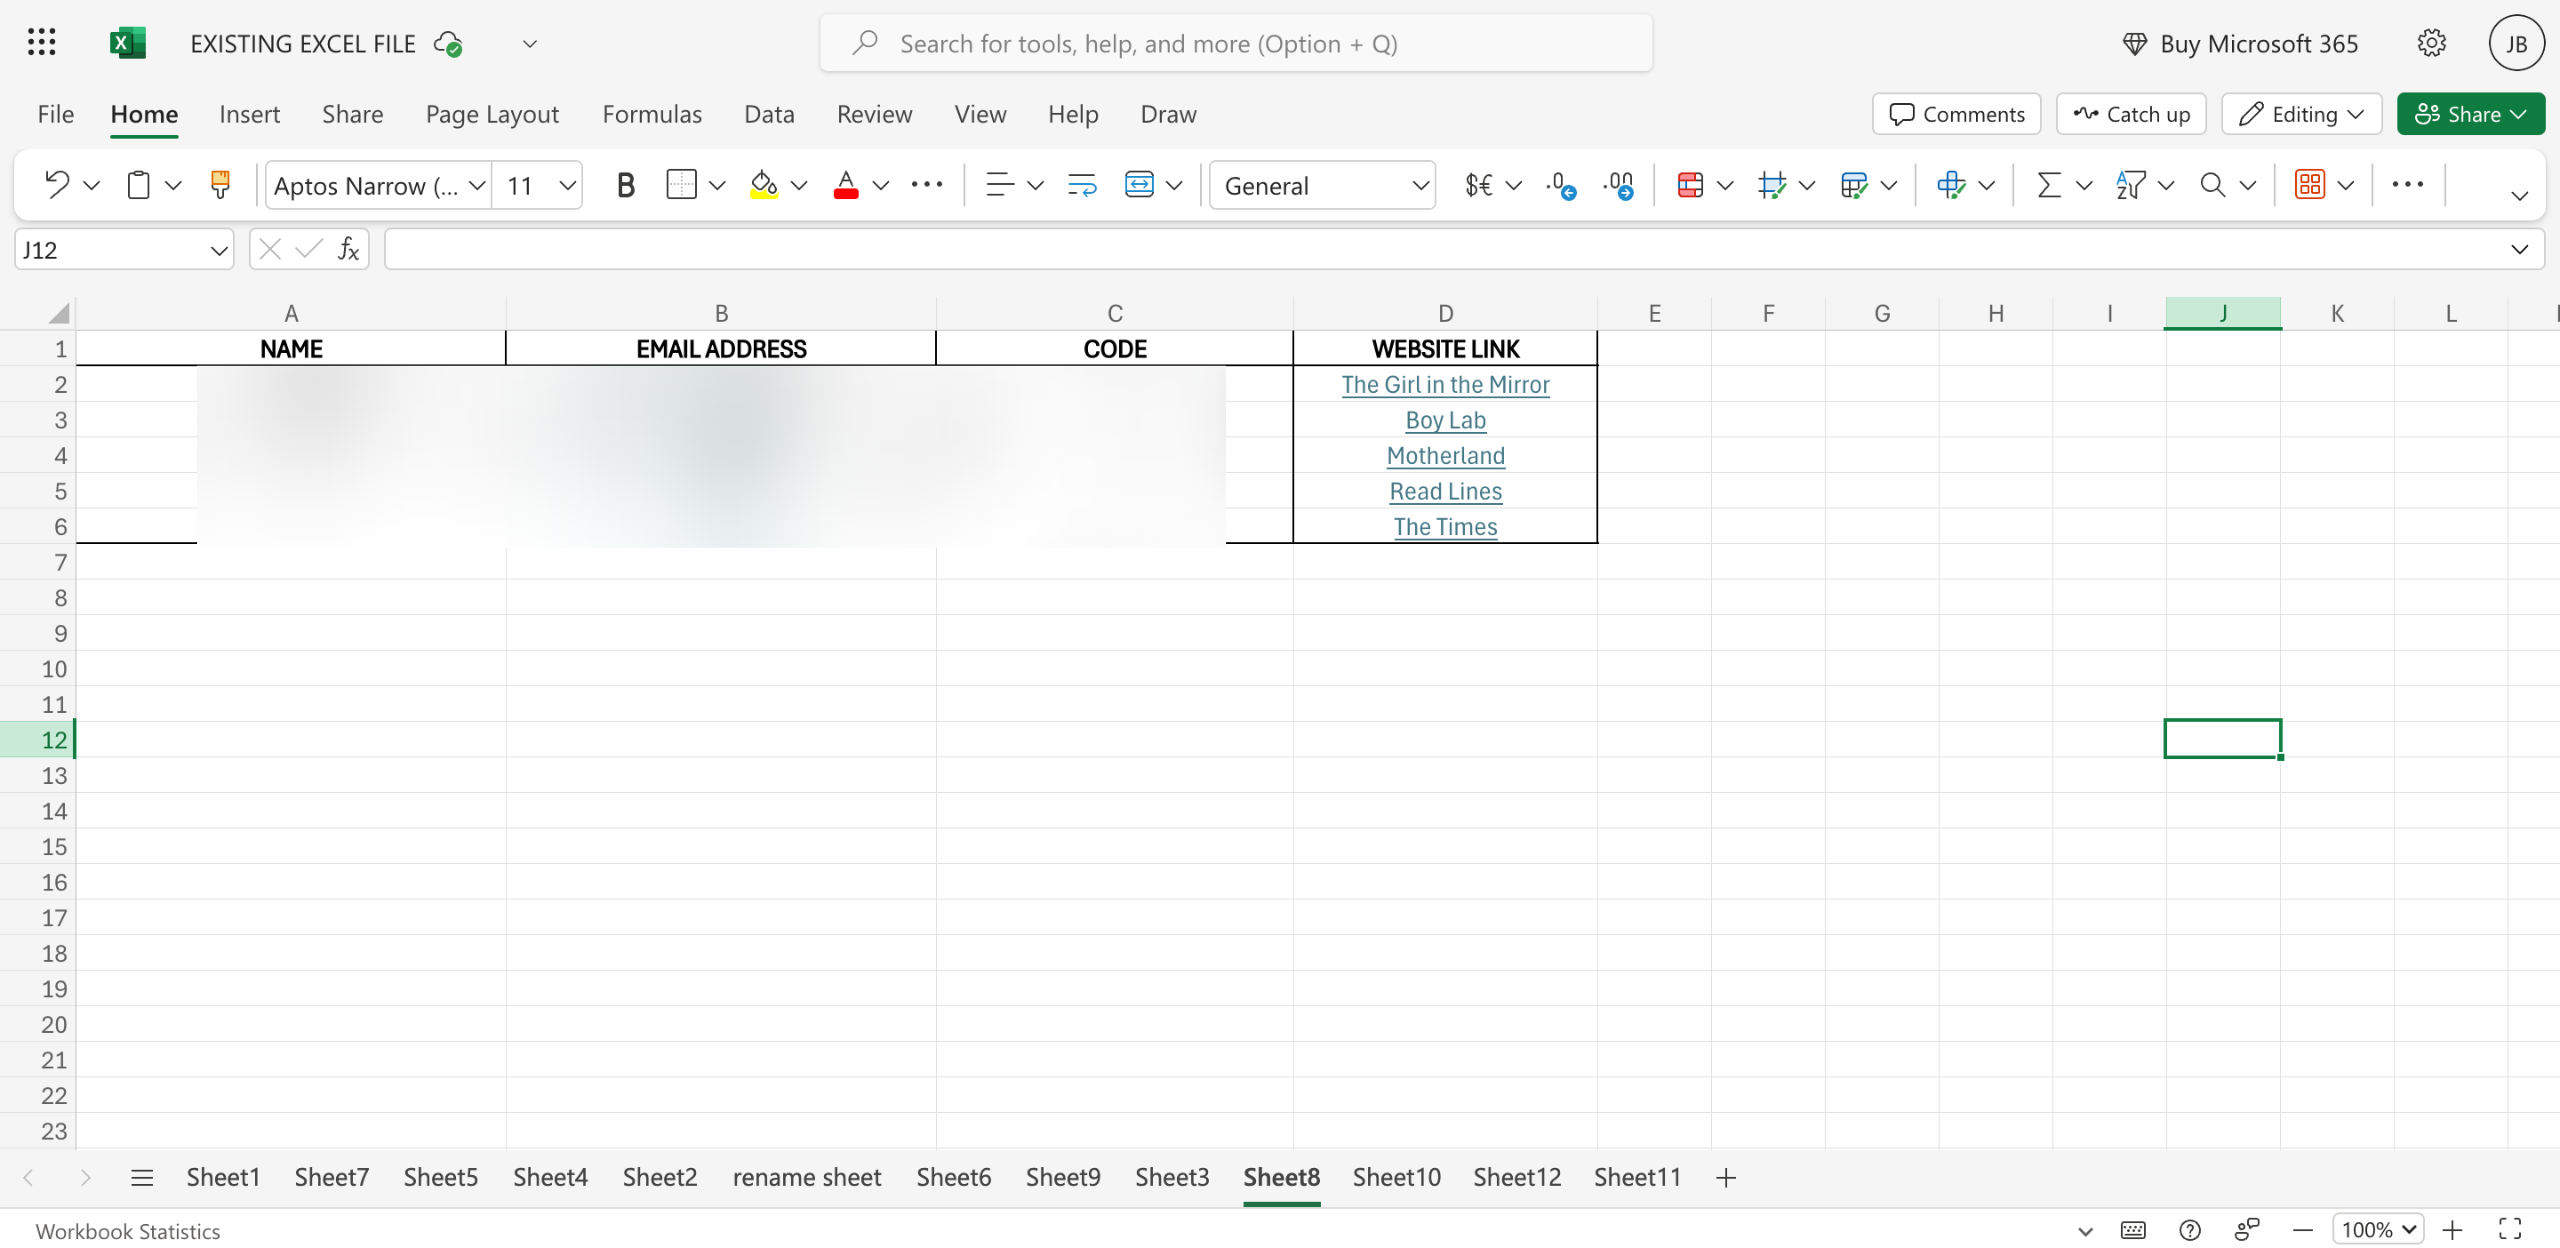Screen dimensions: 2560x1248
Task: Expand the General number format dropdown
Action: 1419,185
